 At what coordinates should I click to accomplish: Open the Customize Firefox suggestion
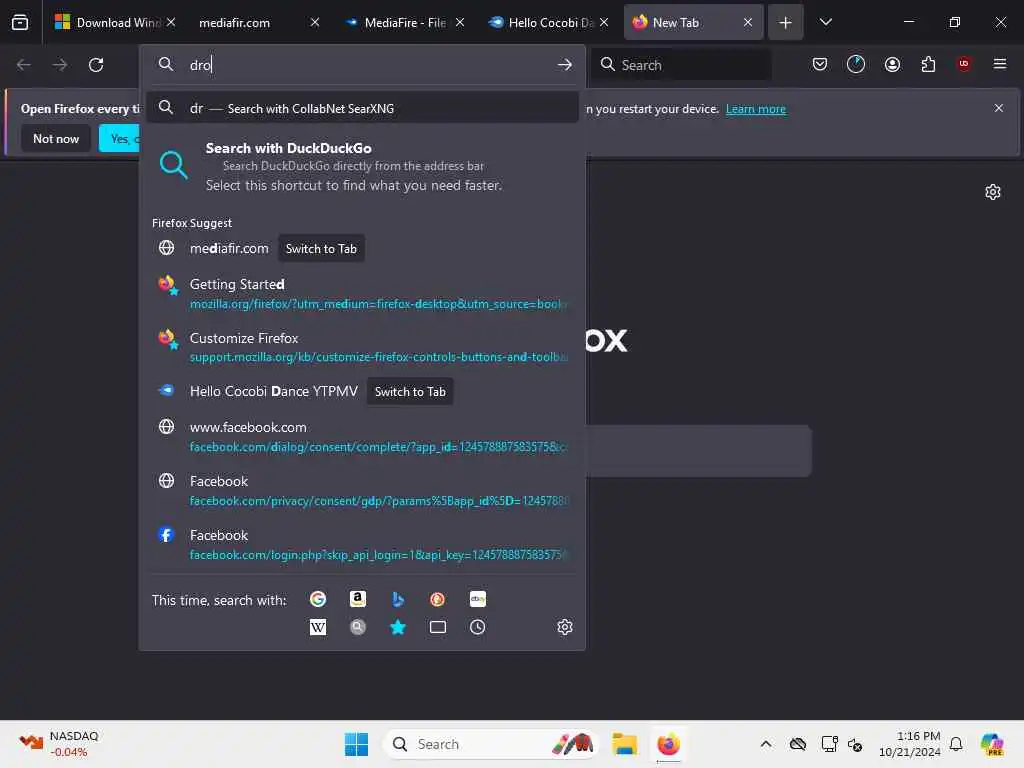pyautogui.click(x=362, y=347)
